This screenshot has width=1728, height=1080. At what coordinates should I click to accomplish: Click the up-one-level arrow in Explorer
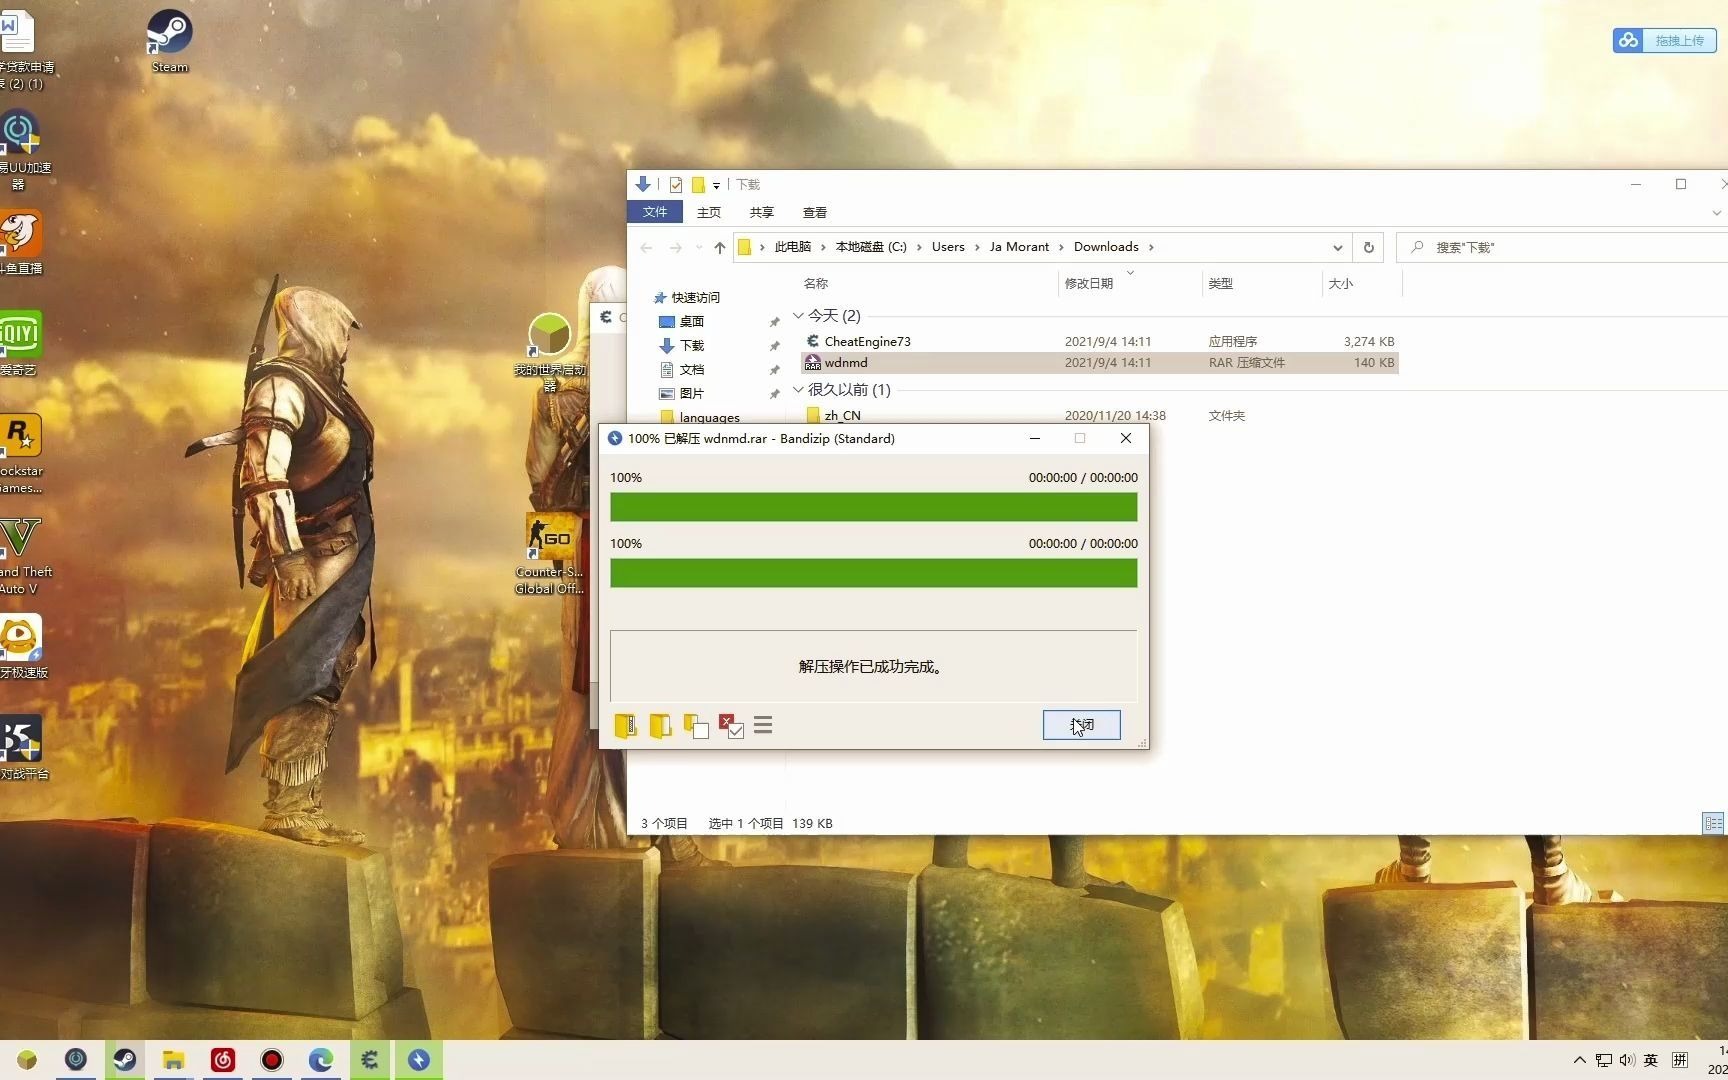720,247
